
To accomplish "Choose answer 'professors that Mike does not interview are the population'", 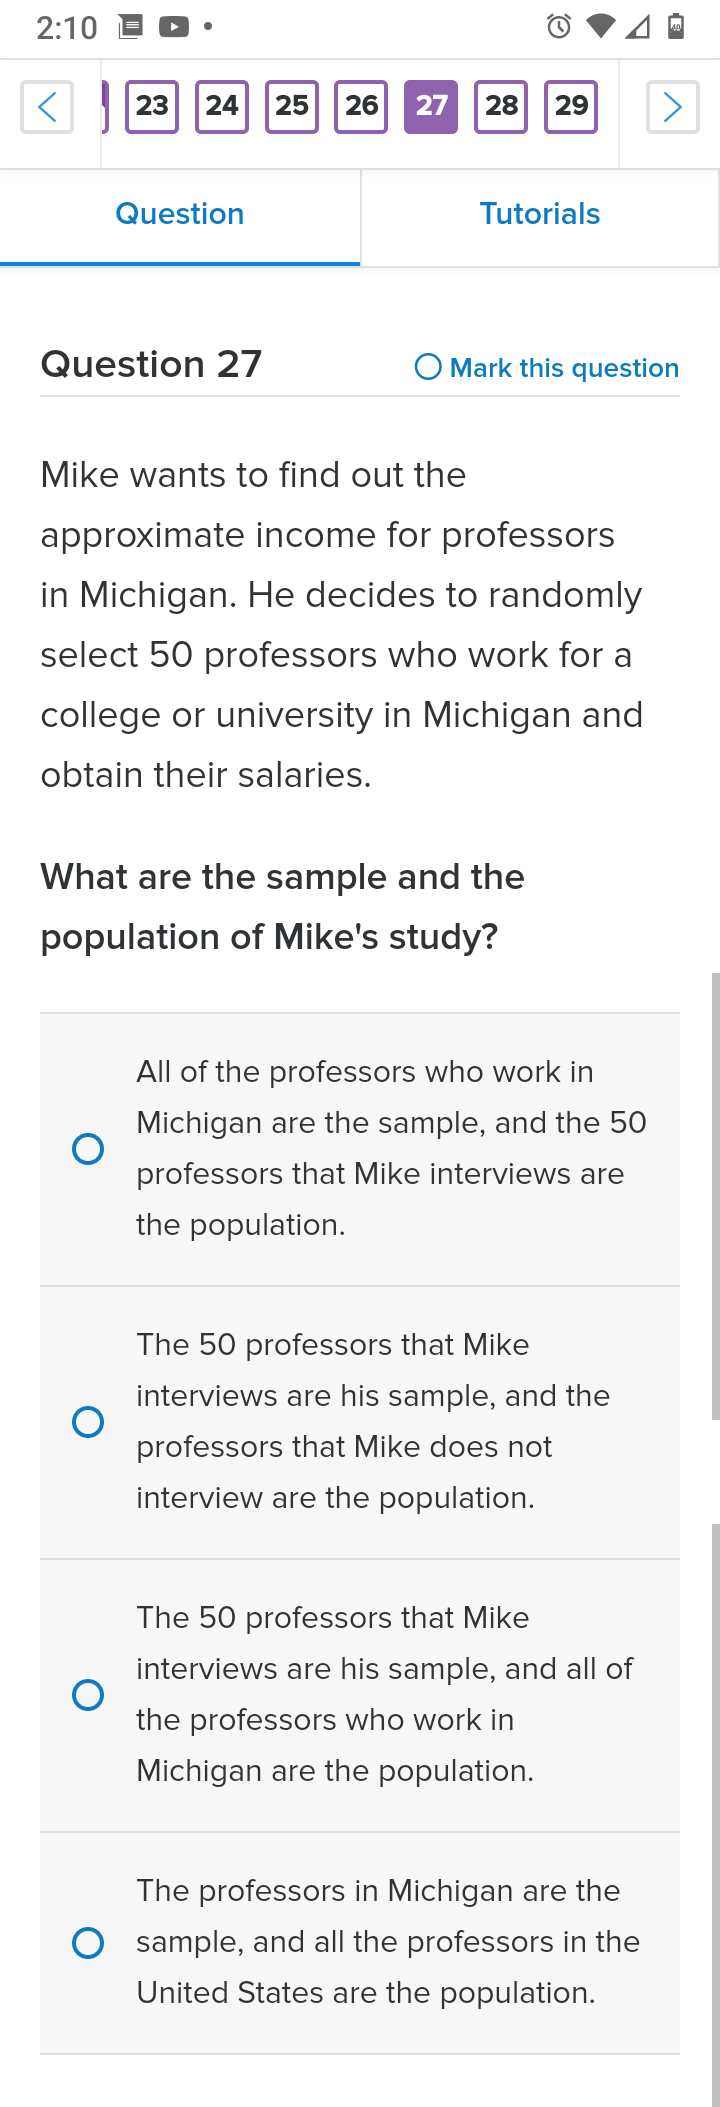I will (x=360, y=1422).
